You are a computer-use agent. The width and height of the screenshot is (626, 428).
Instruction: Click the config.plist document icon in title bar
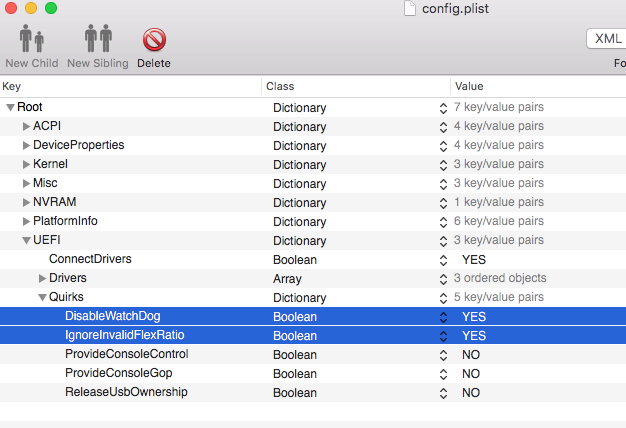[410, 8]
